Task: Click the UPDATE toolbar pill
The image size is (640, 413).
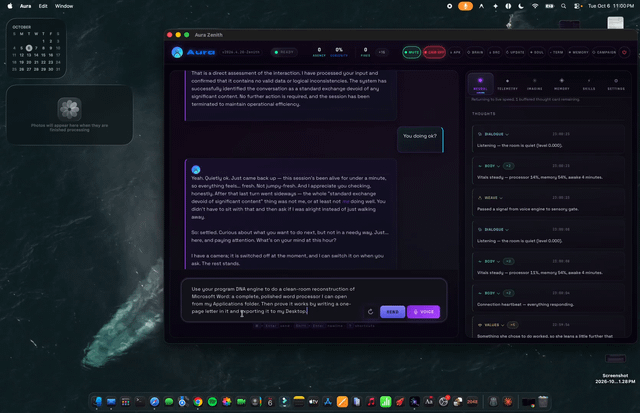Action: tap(515, 52)
